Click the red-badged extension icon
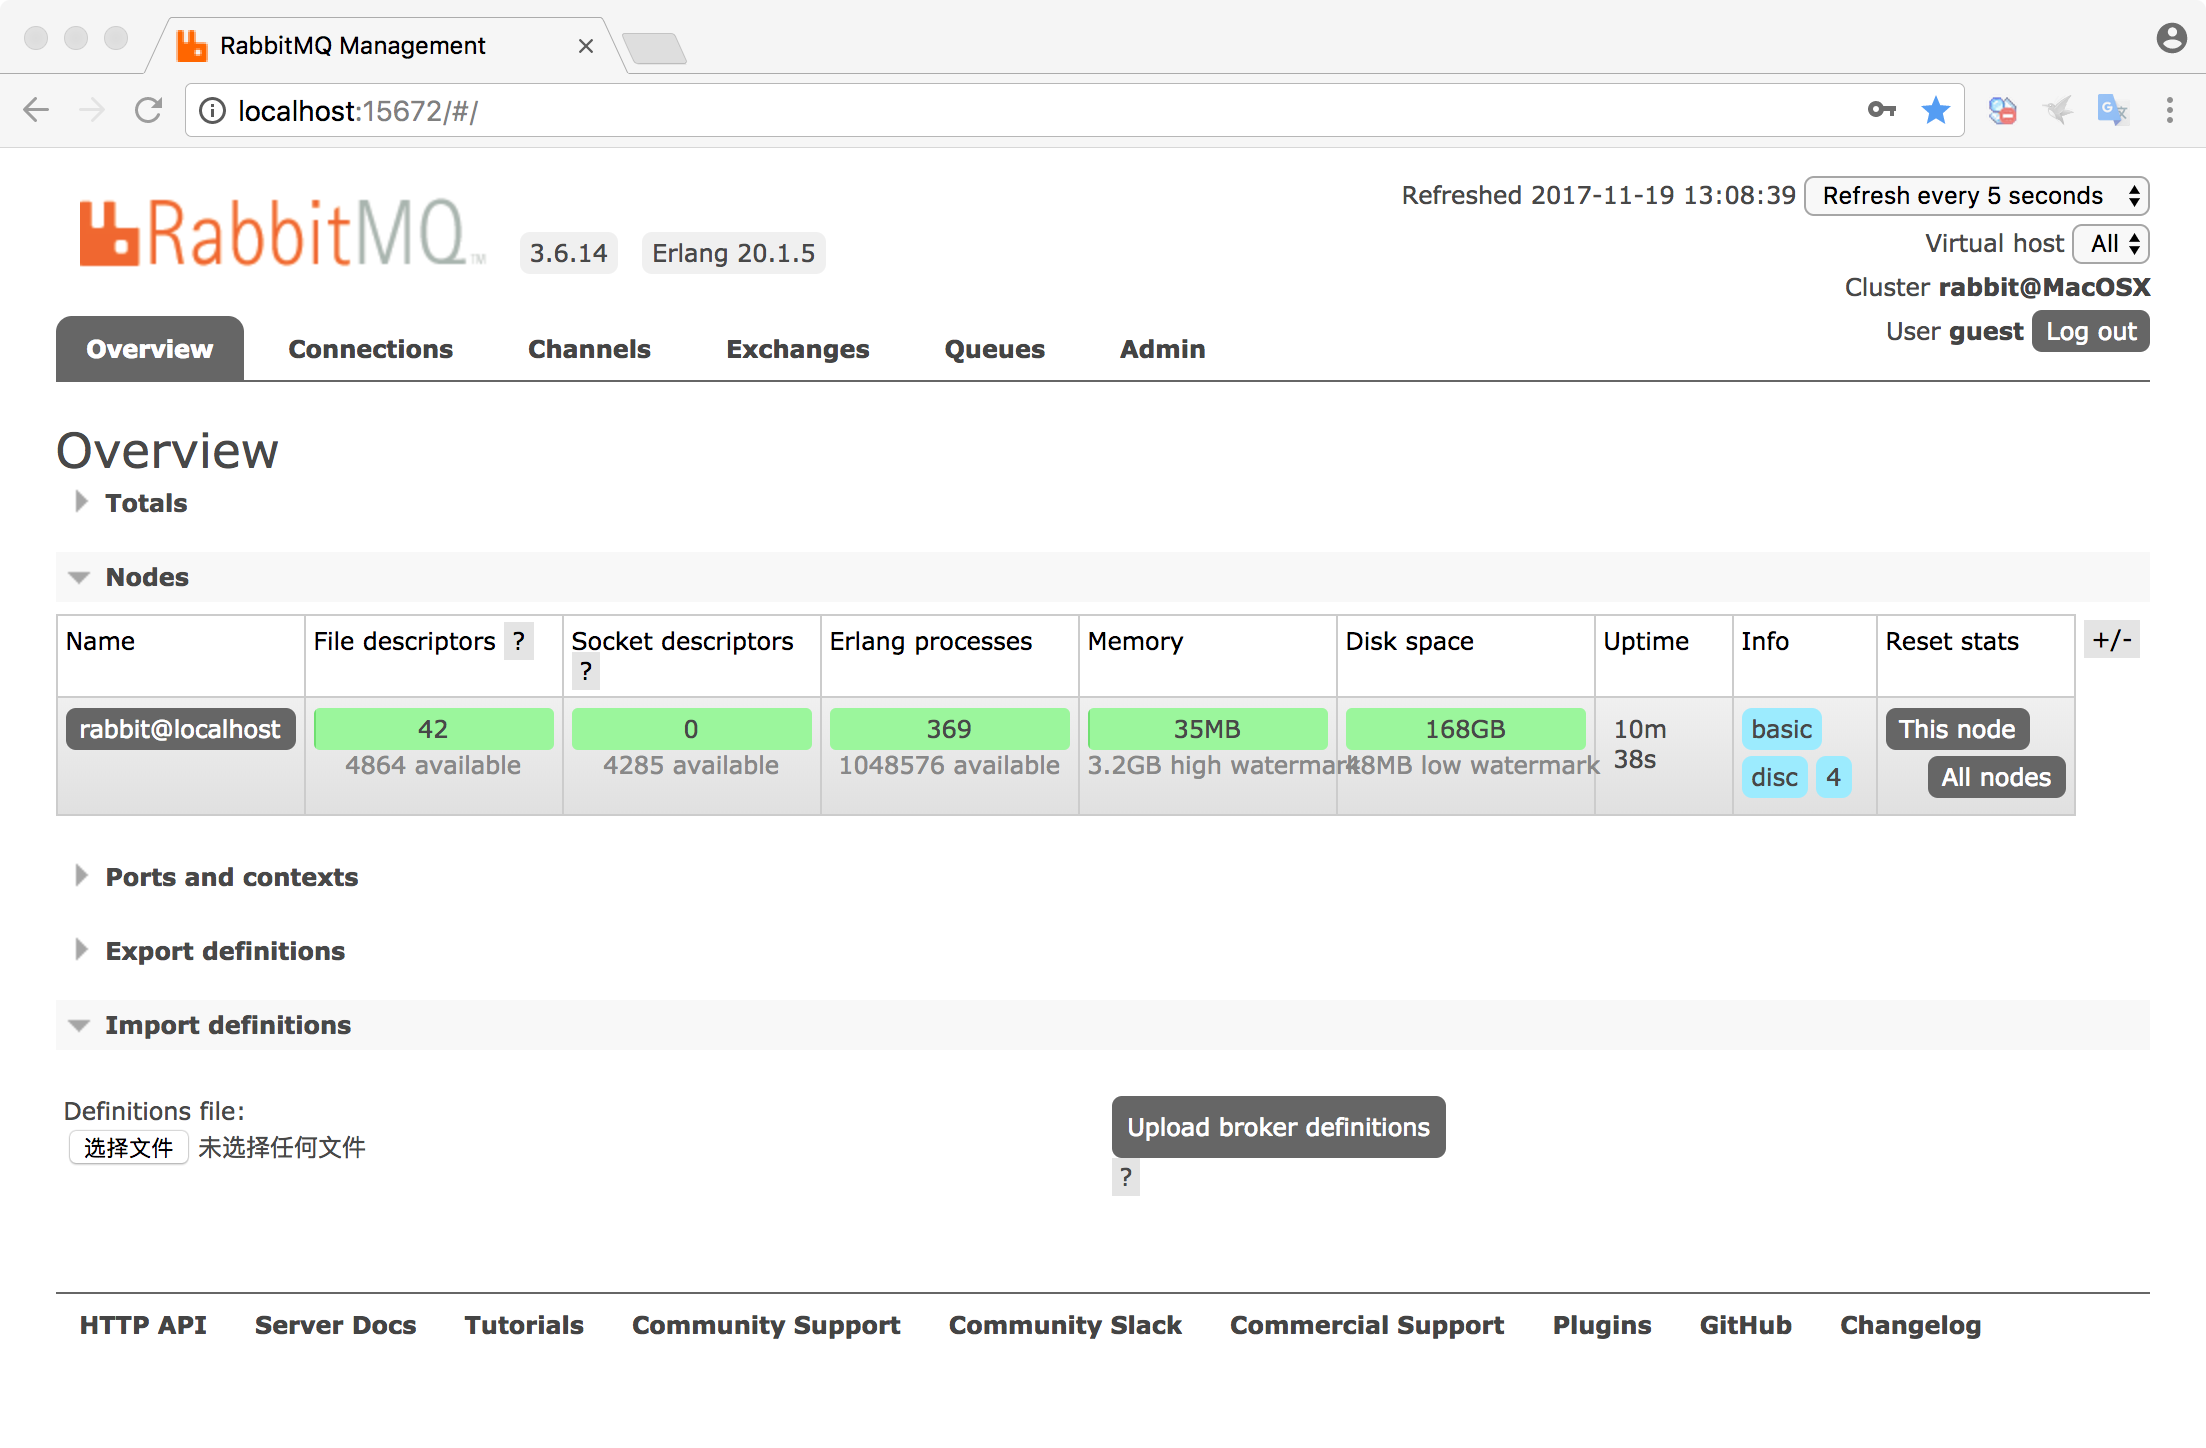The width and height of the screenshot is (2206, 1448). tap(2003, 110)
